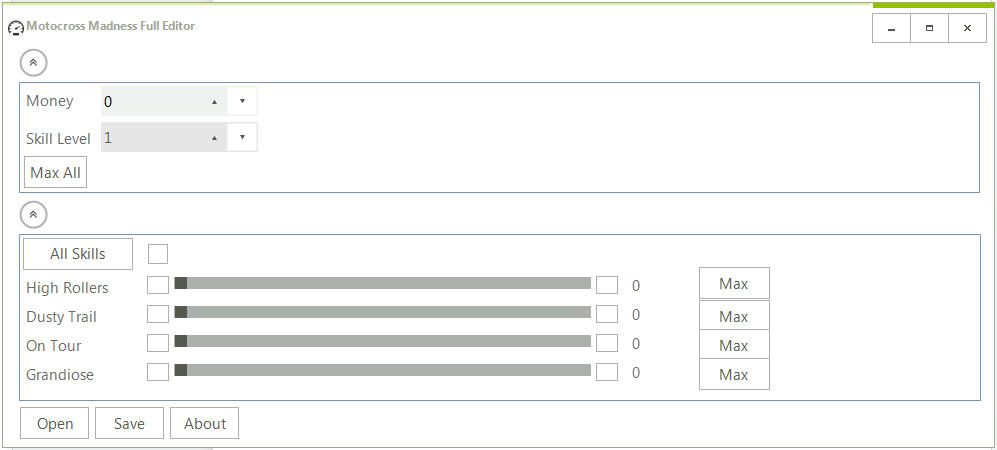Viewport: 997px width, 450px height.
Task: Increase Skill Level with up arrow
Action: (x=214, y=138)
